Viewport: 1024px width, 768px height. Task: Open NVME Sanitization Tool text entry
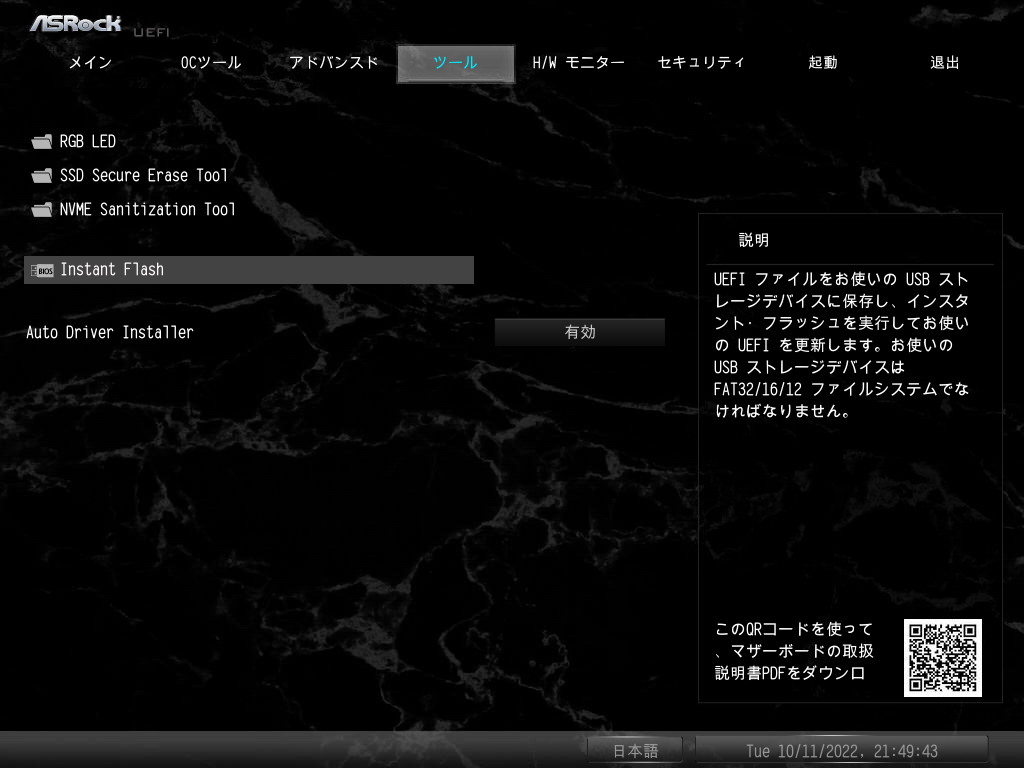[148, 210]
